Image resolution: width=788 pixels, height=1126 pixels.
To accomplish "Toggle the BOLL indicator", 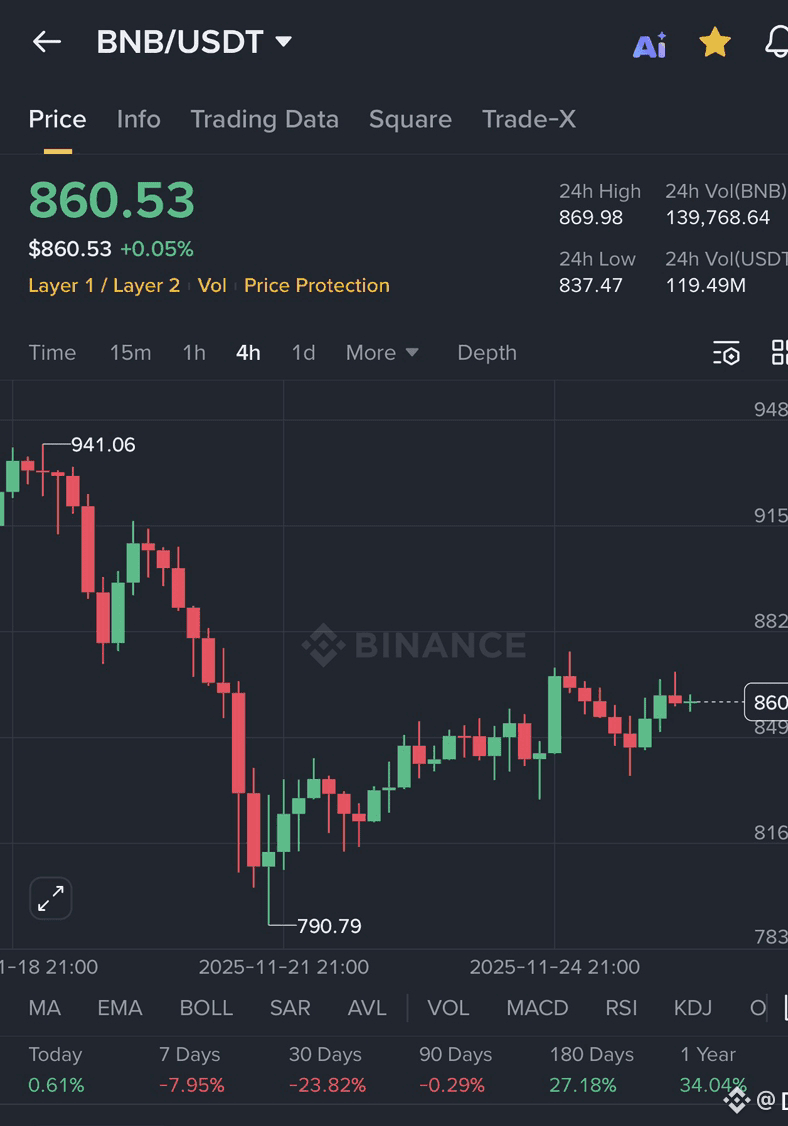I will click(x=206, y=1008).
